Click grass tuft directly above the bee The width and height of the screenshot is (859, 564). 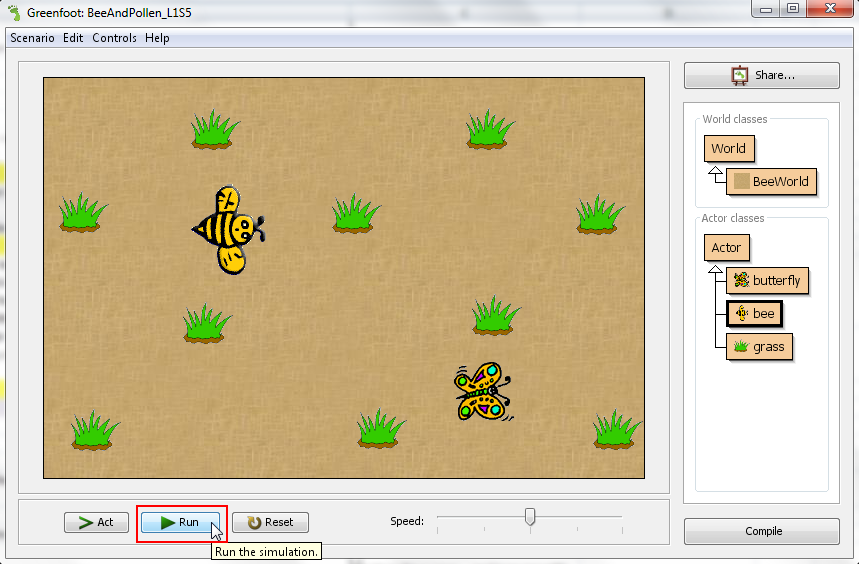tap(215, 129)
